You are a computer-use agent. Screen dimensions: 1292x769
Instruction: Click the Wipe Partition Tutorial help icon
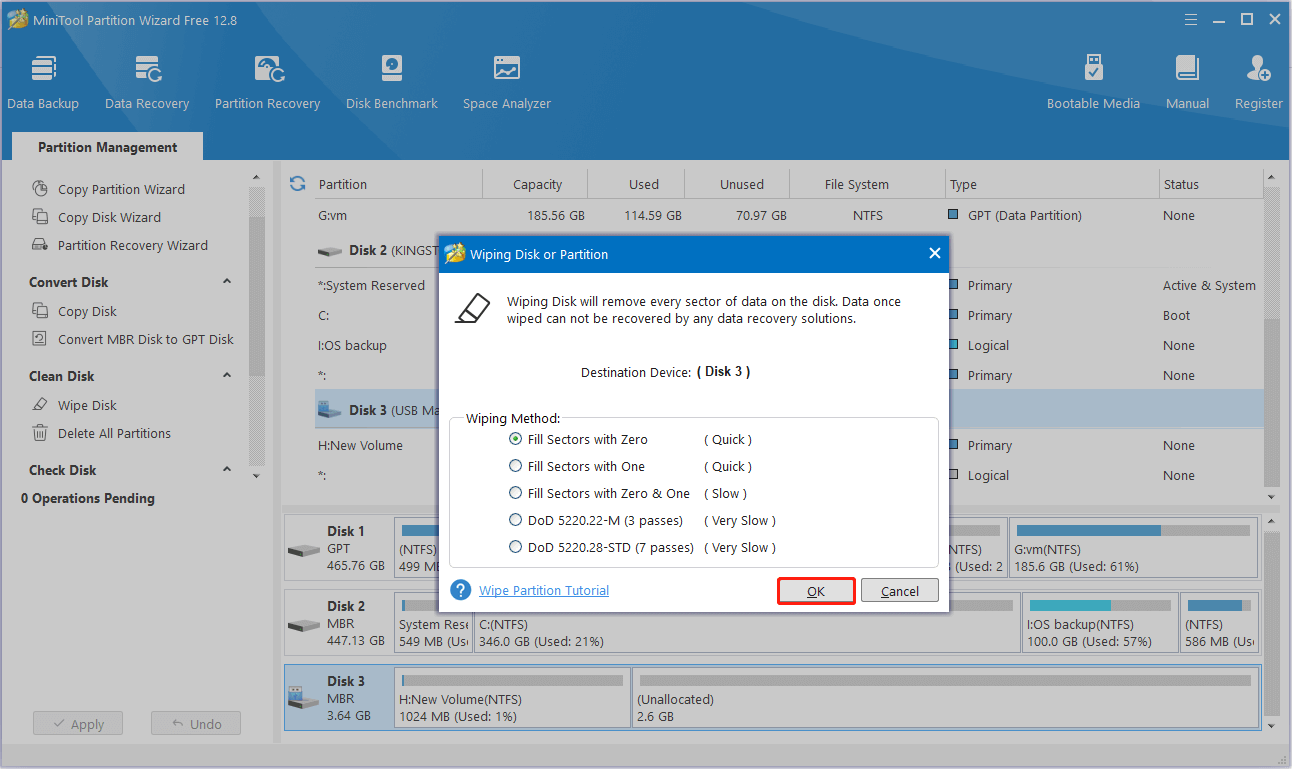tap(461, 590)
